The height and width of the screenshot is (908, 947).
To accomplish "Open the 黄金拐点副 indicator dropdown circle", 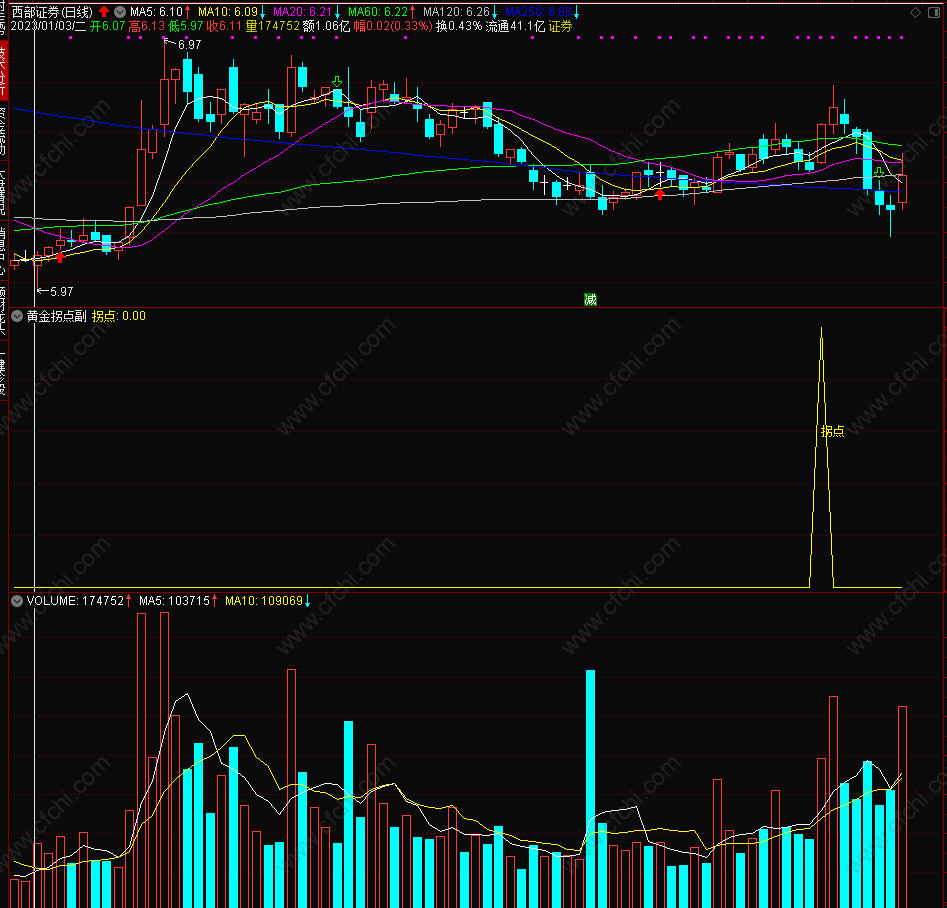I will pyautogui.click(x=17, y=315).
